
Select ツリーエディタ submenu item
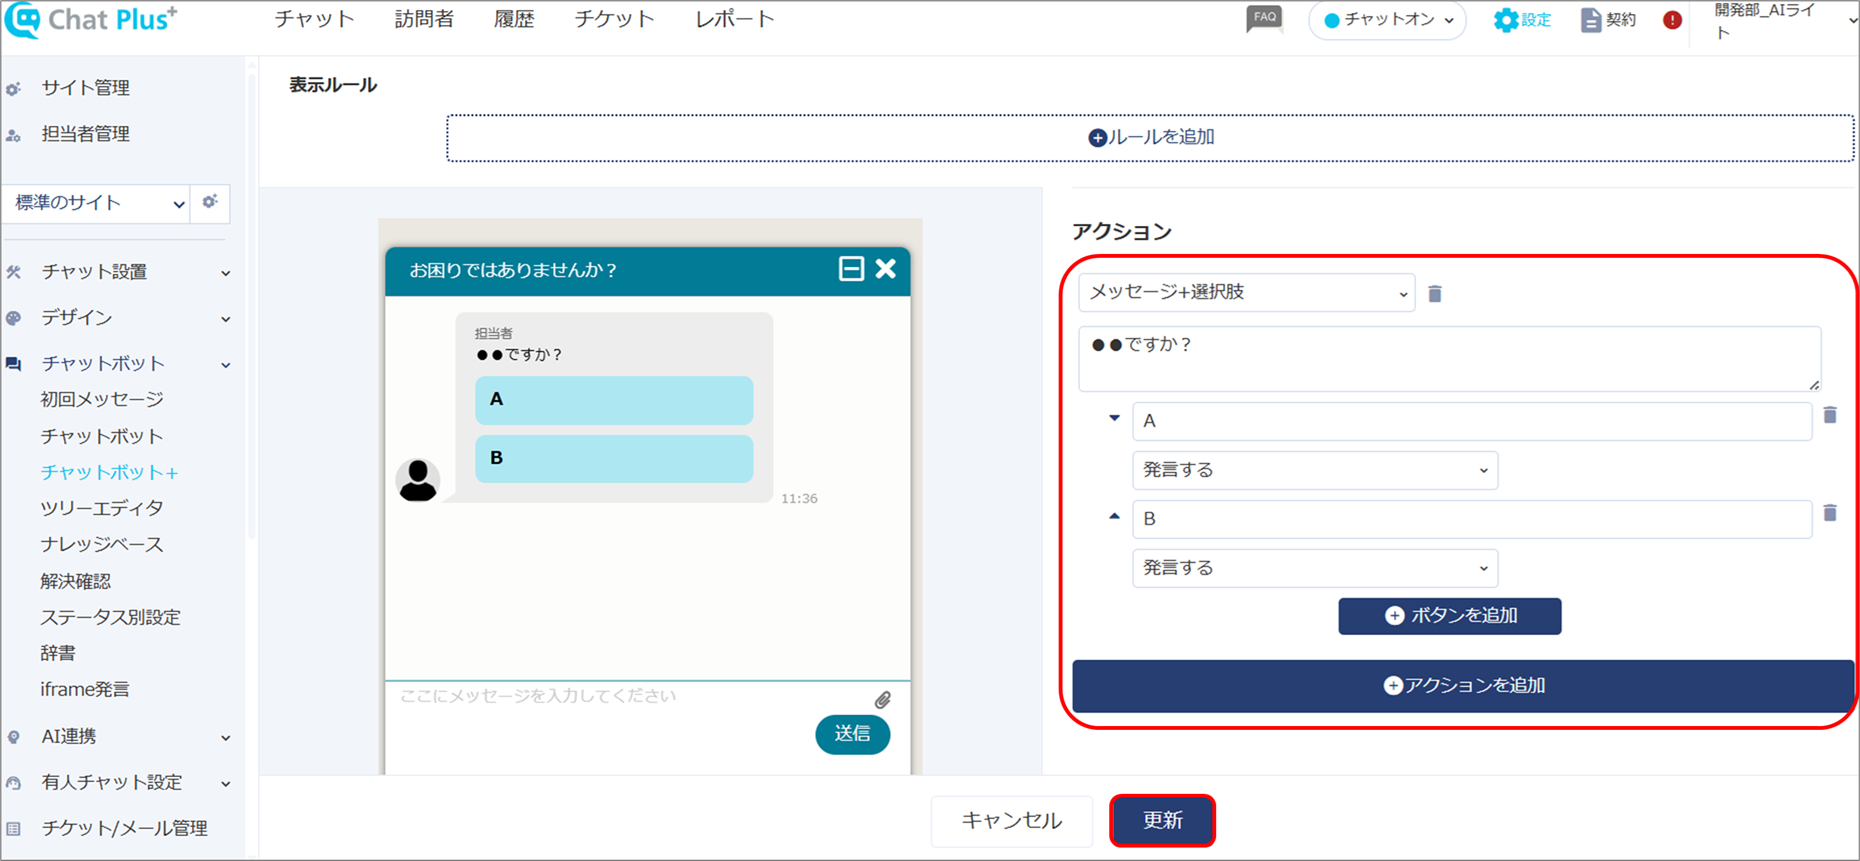[102, 508]
